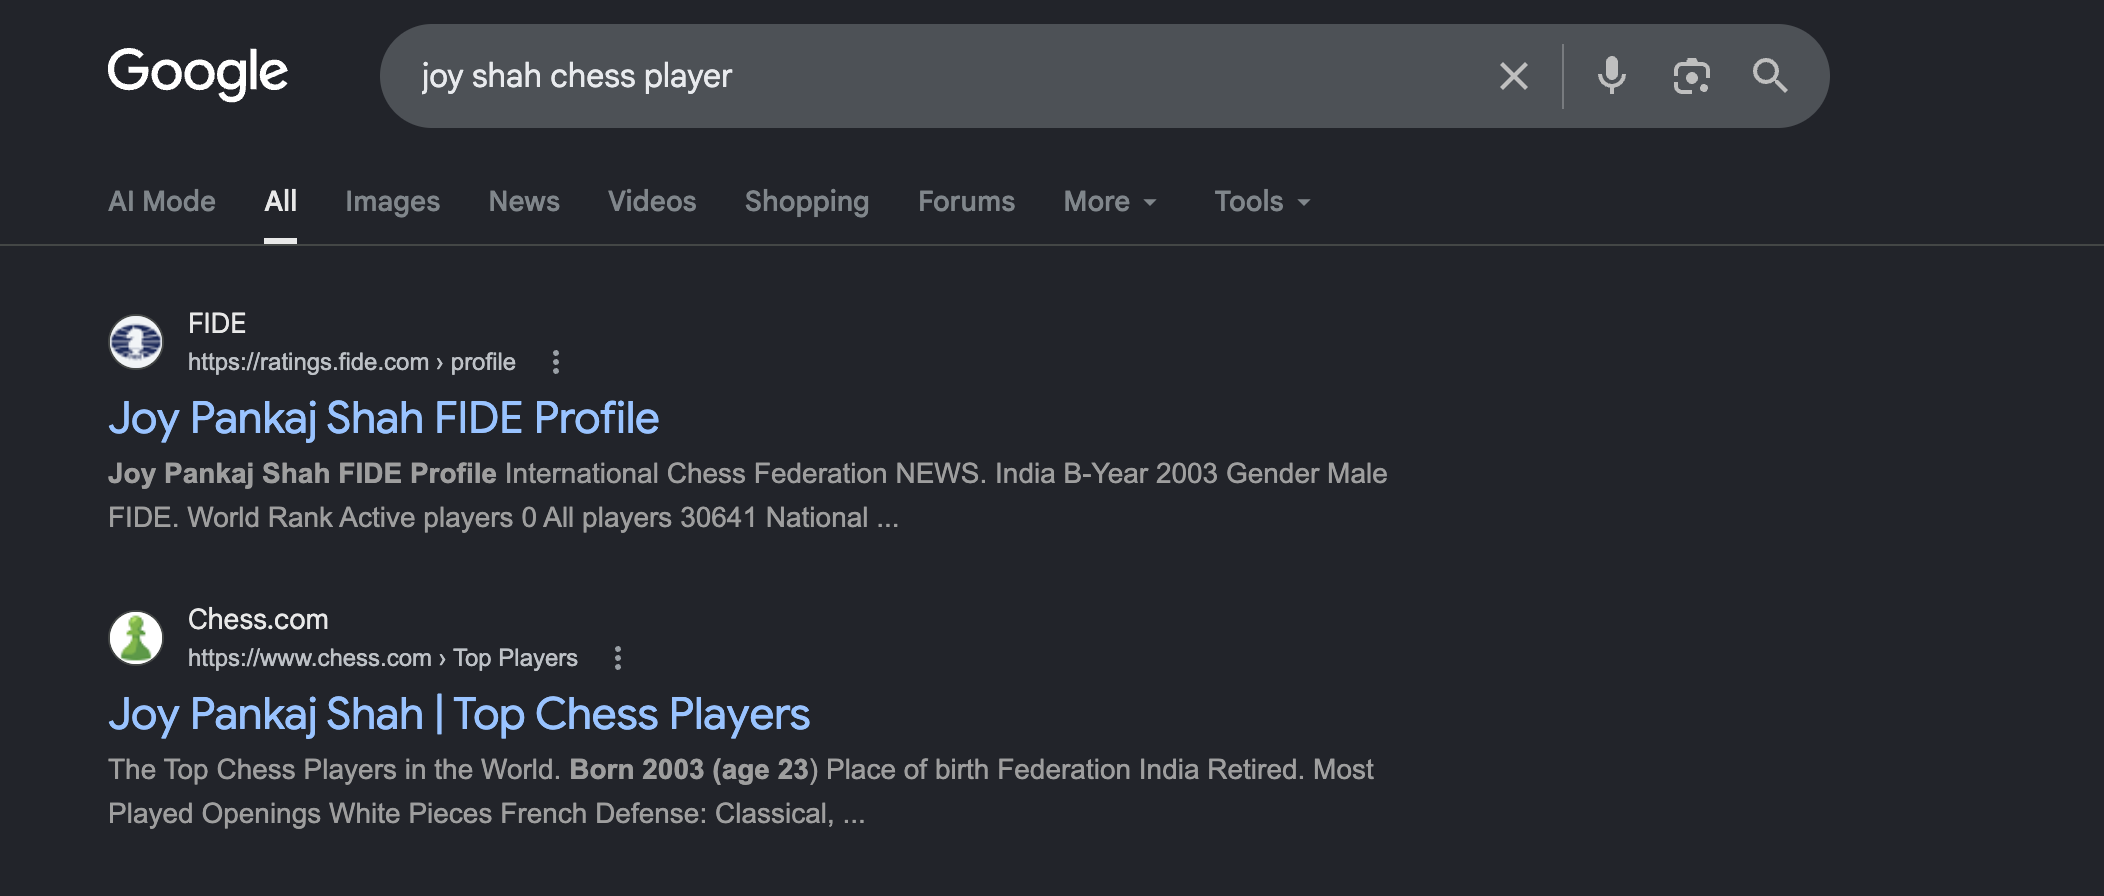The image size is (2104, 896).
Task: Click the FIDE site name
Action: pos(217,324)
